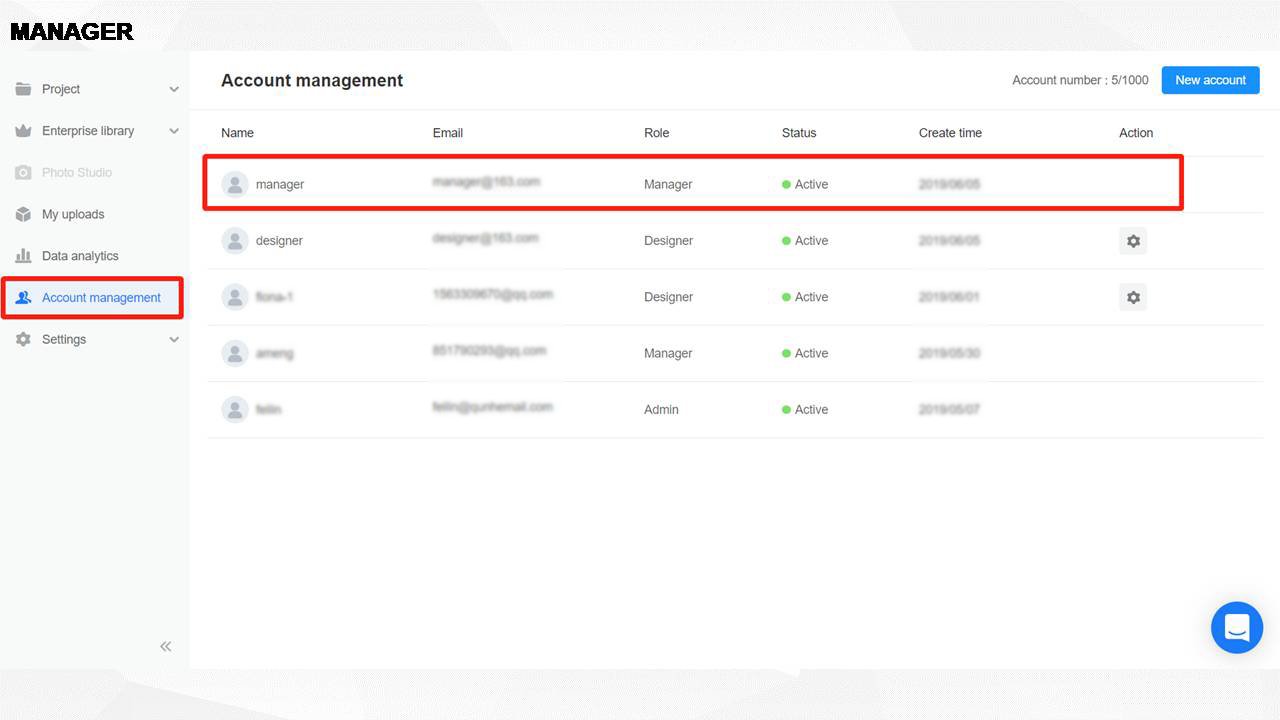Screen dimensions: 1280x720
Task: Click the folder icon beside Project
Action: (24, 89)
